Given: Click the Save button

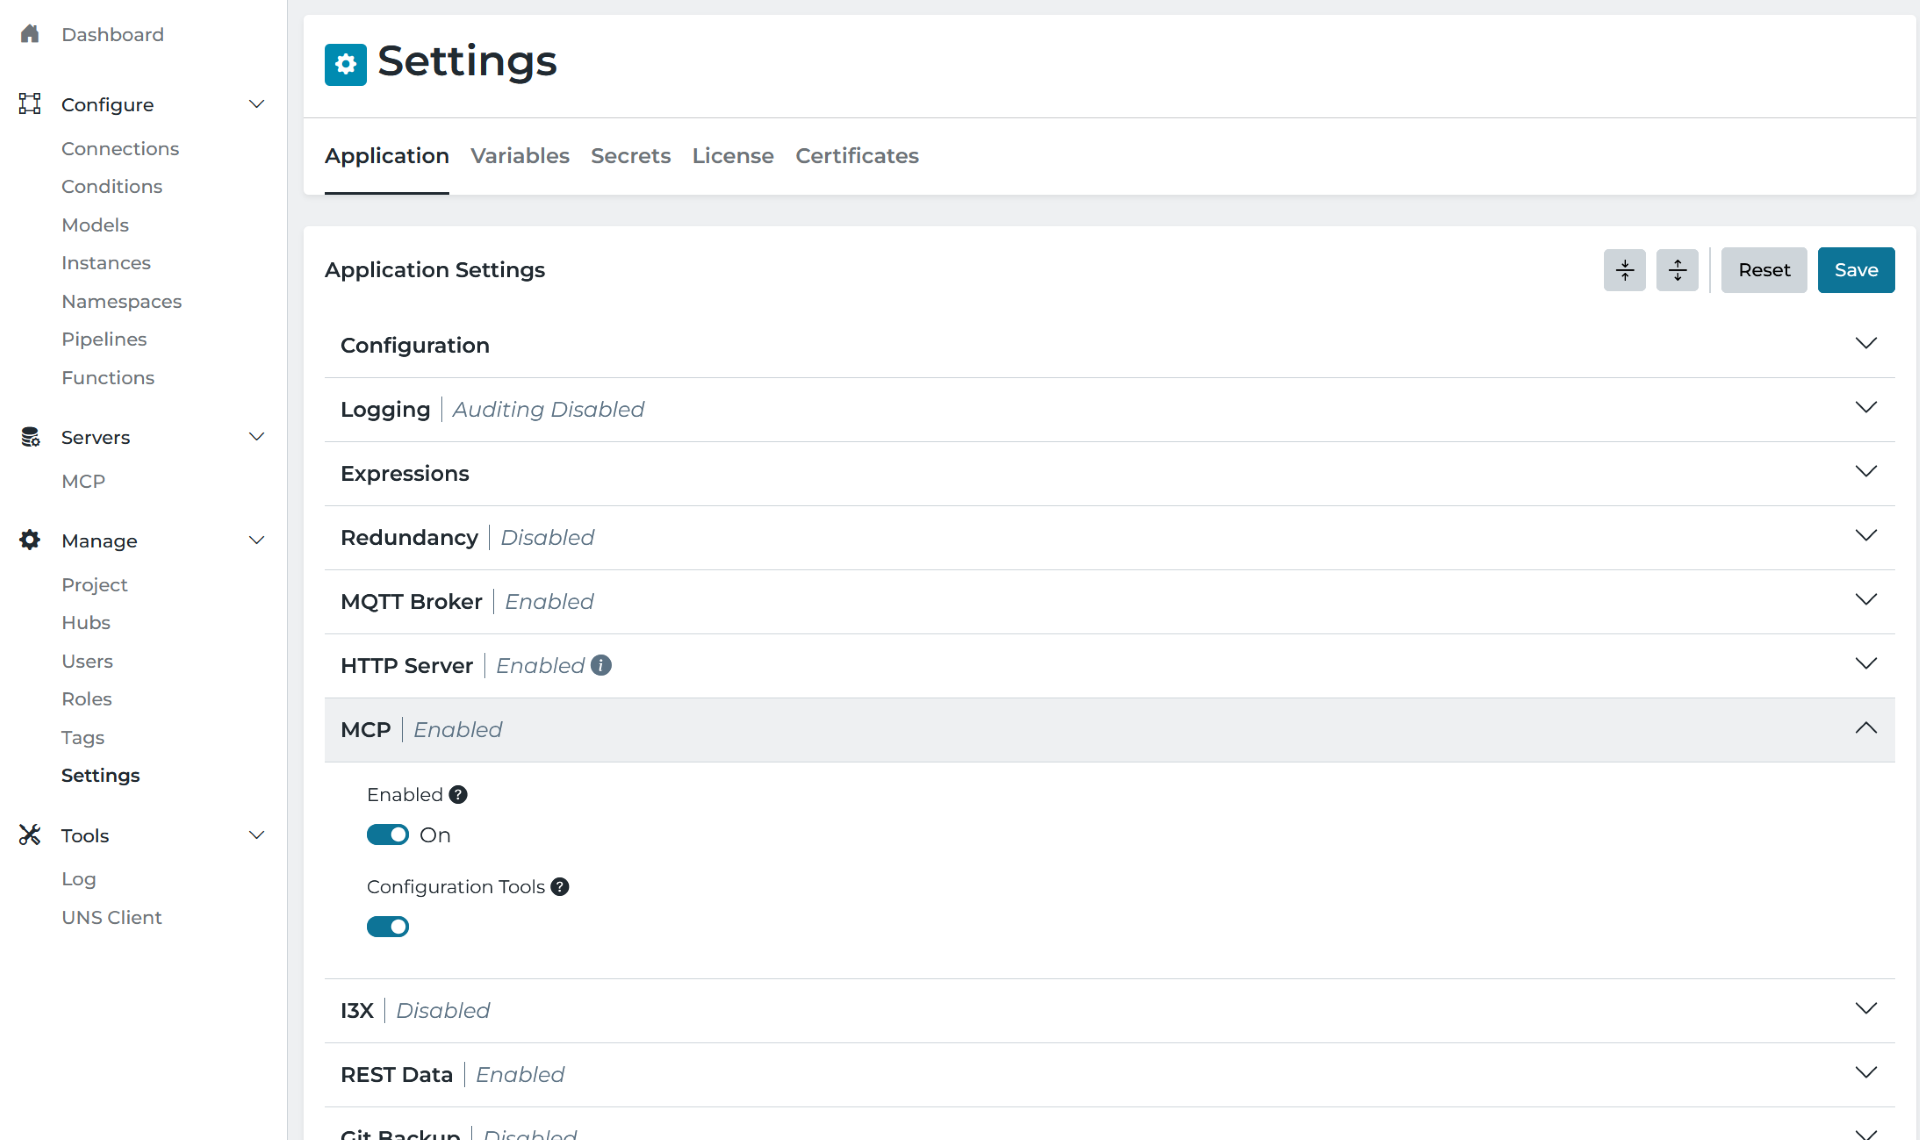Looking at the screenshot, I should pos(1856,270).
